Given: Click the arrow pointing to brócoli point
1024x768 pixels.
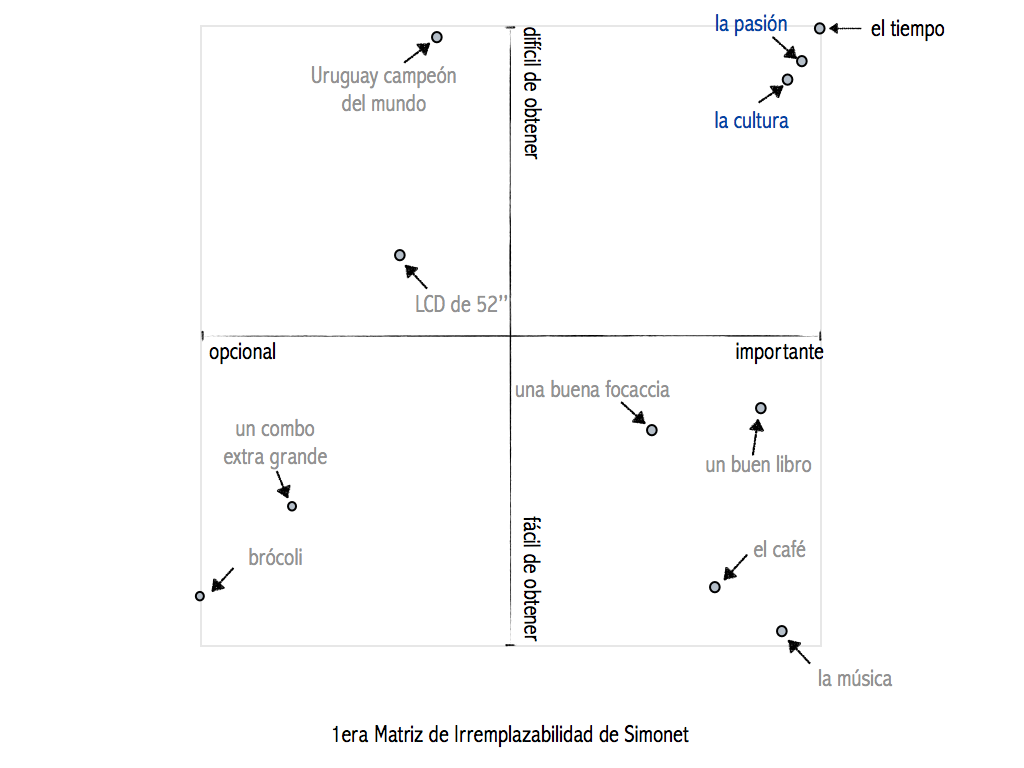Looking at the screenshot, I should [223, 579].
